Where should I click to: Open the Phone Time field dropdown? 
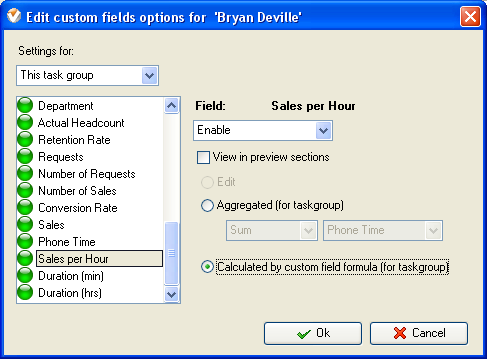pos(383,230)
